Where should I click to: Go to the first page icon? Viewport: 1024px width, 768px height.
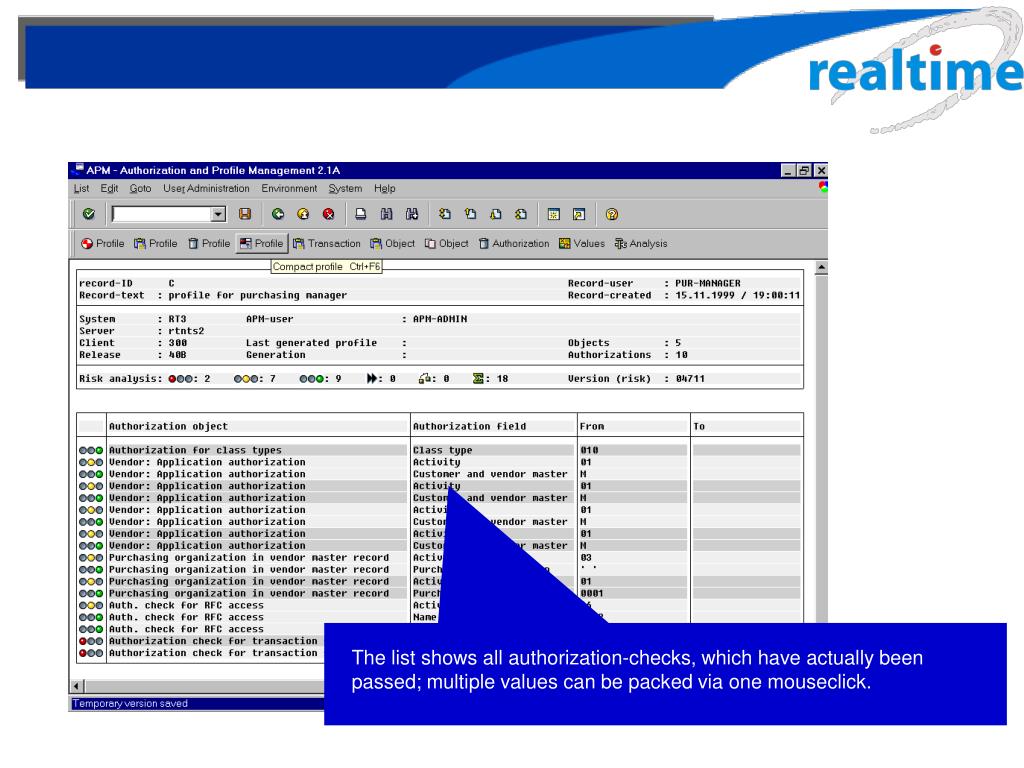point(445,214)
